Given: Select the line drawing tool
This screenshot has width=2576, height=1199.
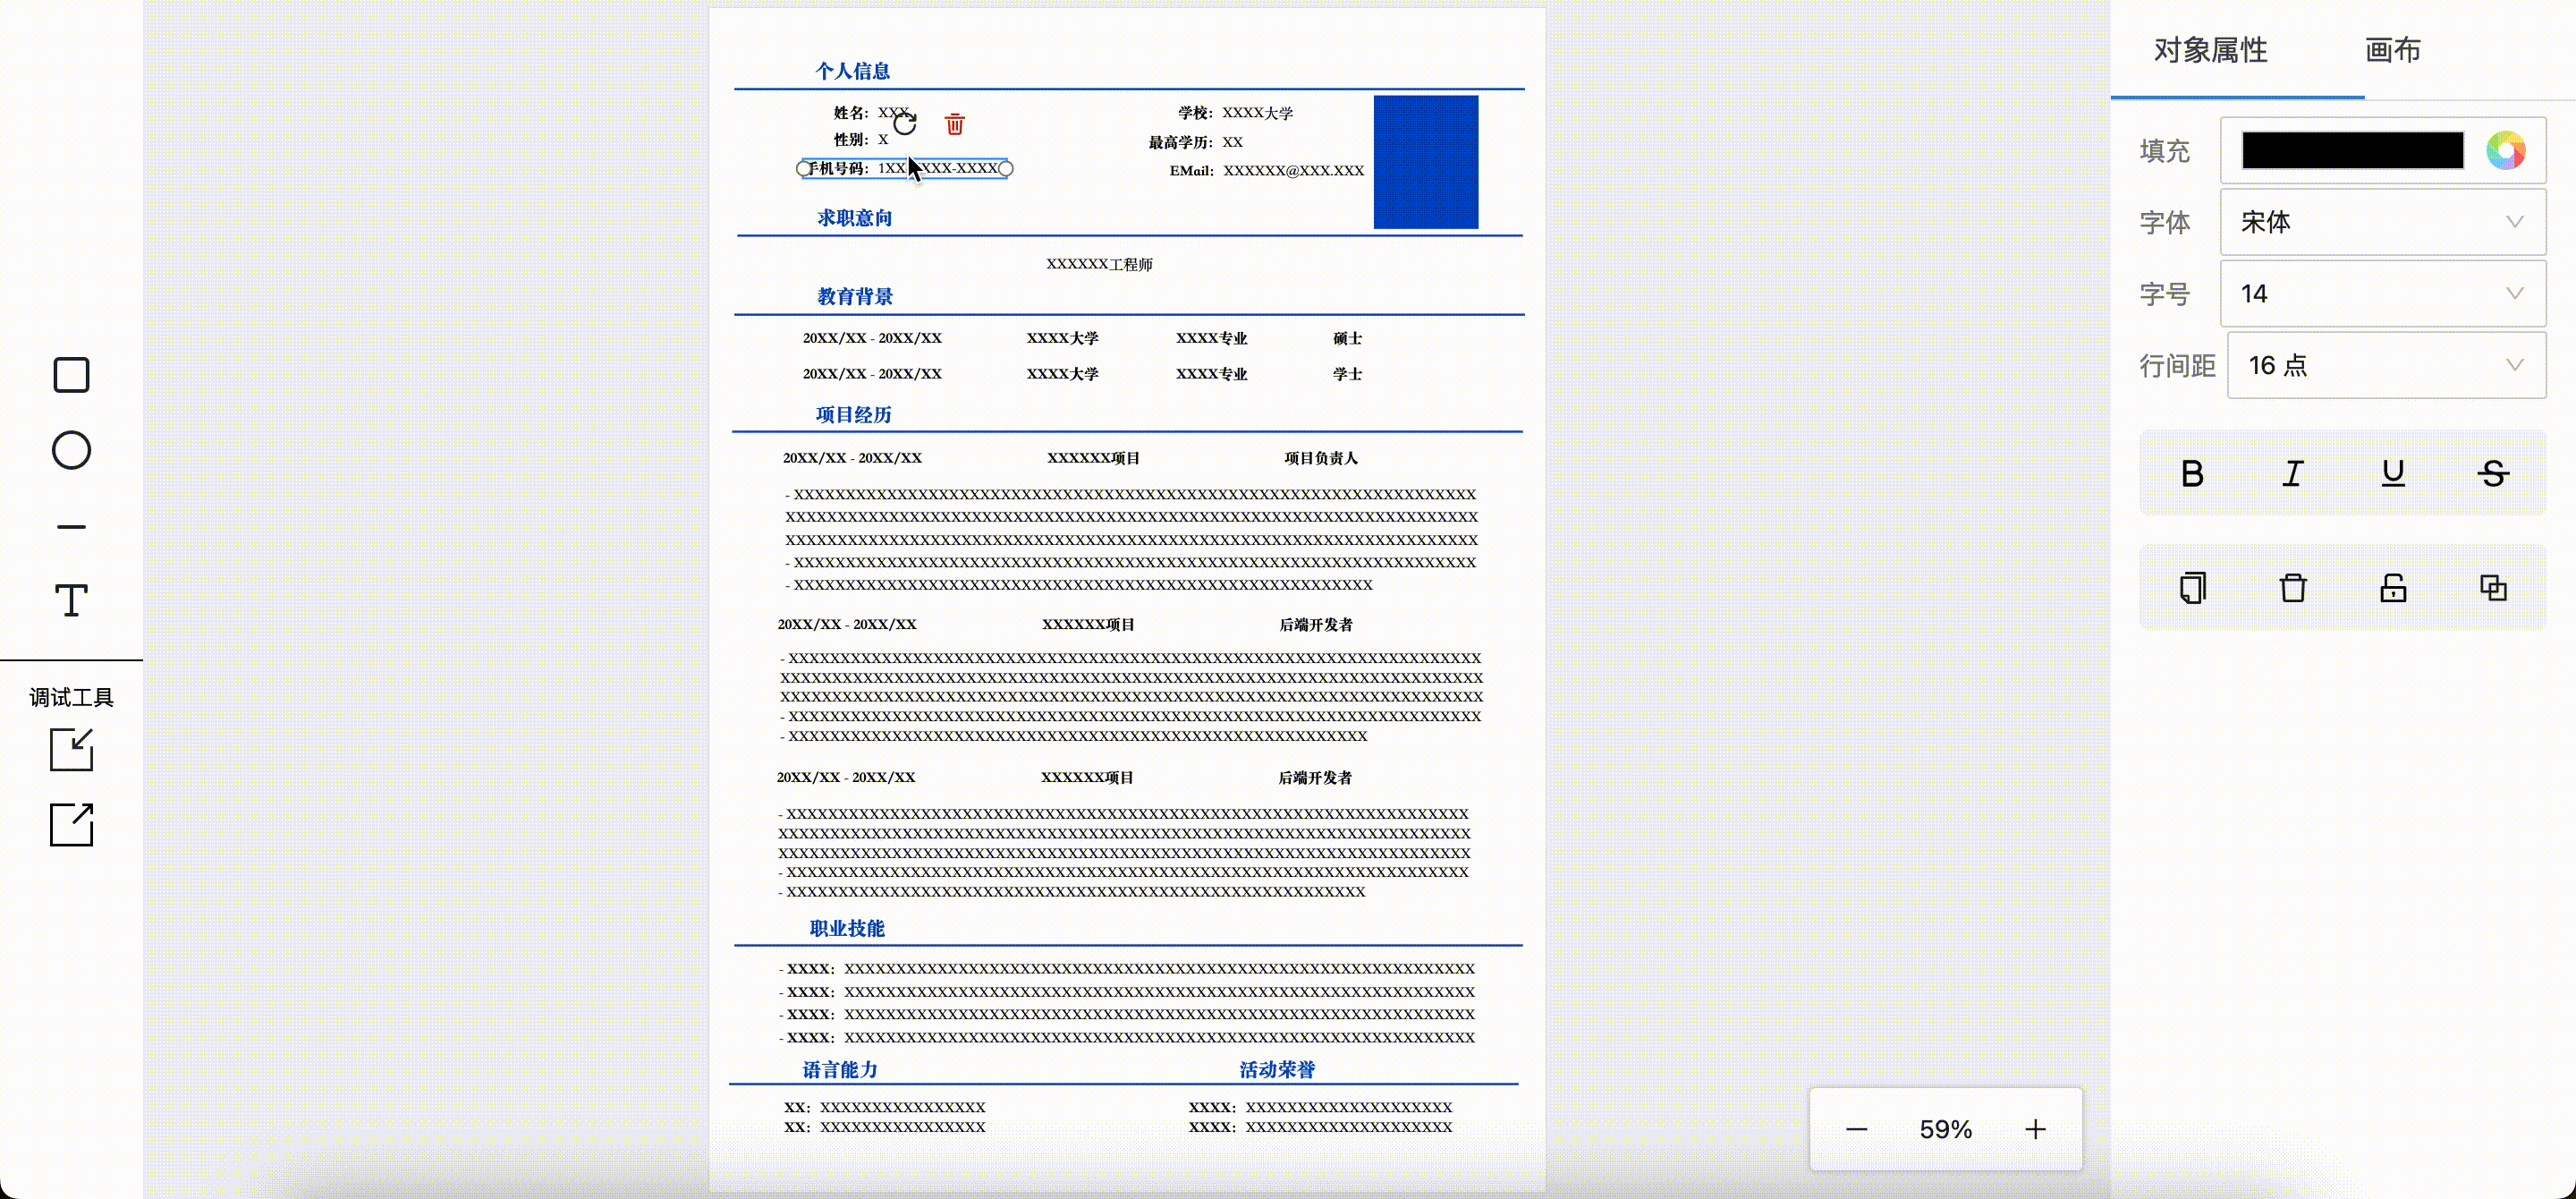Looking at the screenshot, I should pos(71,526).
